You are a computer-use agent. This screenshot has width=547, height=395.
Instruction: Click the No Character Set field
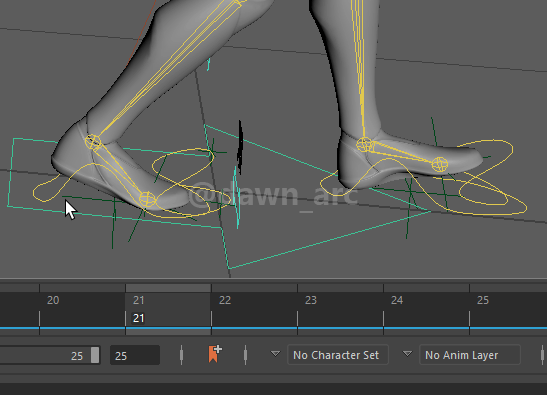(338, 355)
